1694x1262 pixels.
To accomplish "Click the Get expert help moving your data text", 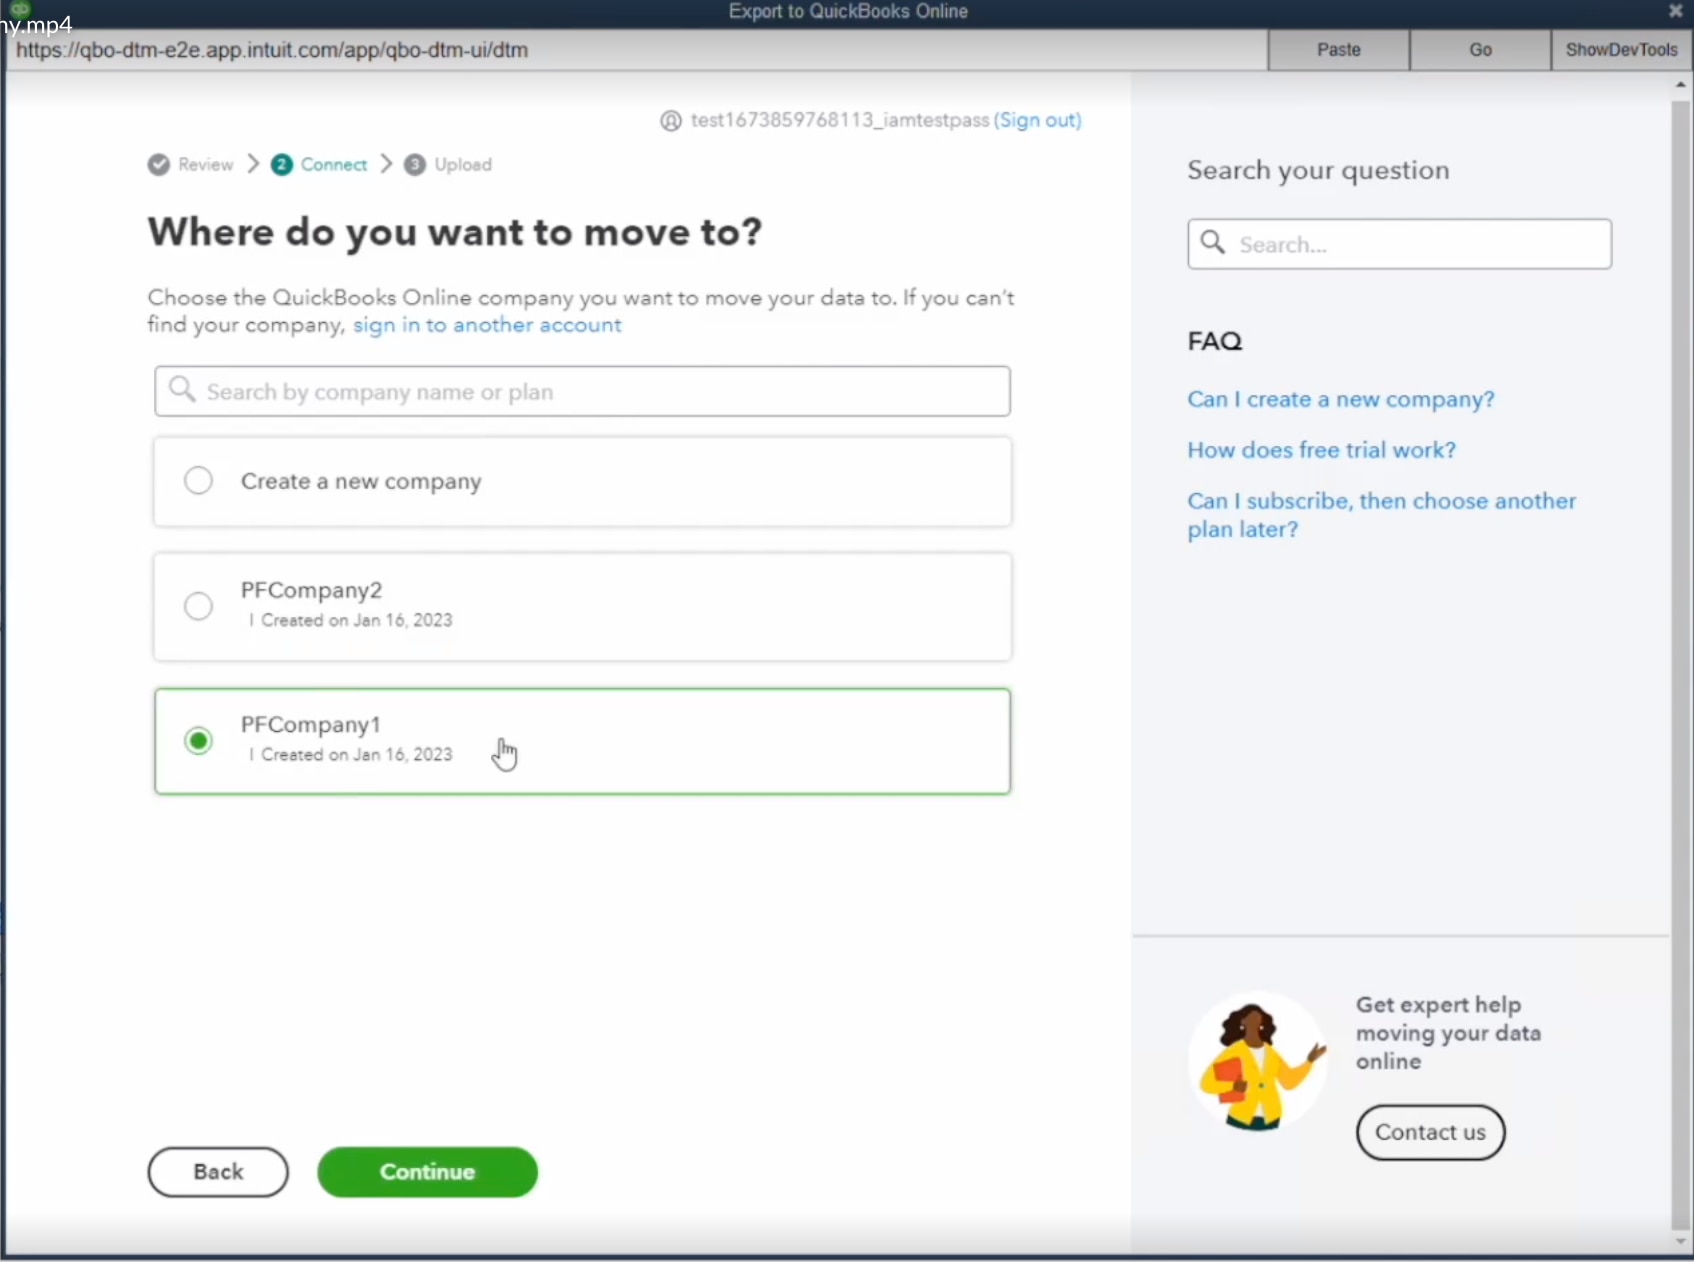I will coord(1448,1033).
